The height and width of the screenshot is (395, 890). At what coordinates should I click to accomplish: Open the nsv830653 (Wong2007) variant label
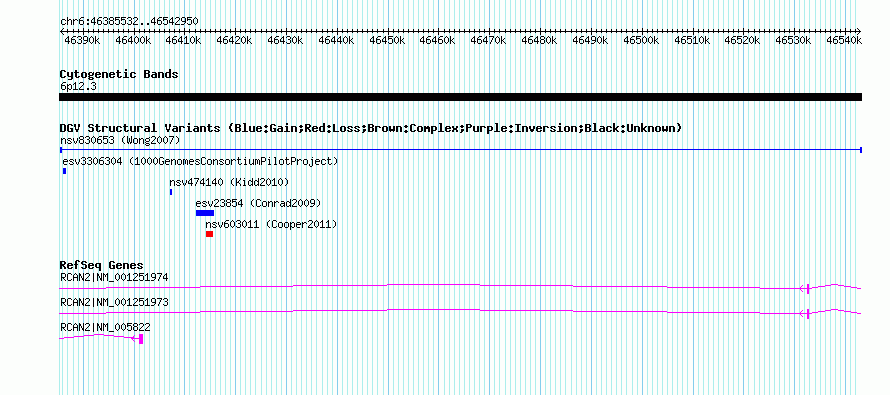click(x=120, y=140)
